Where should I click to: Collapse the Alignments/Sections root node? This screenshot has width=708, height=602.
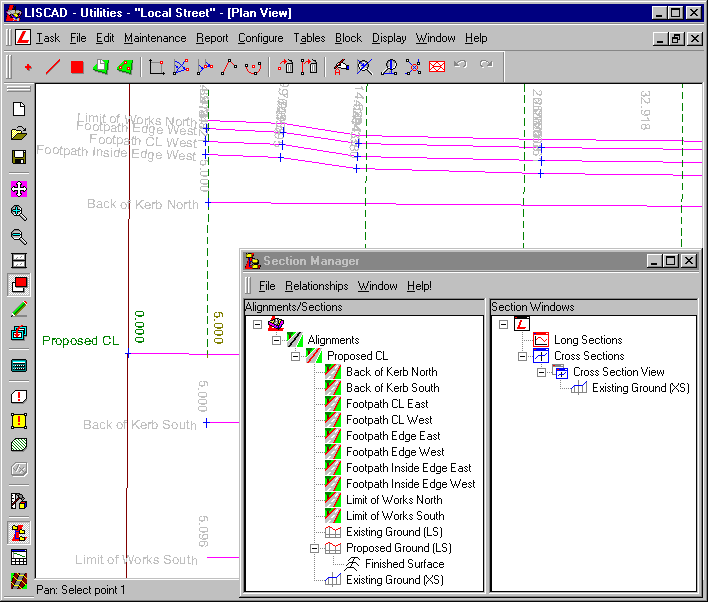tap(257, 324)
